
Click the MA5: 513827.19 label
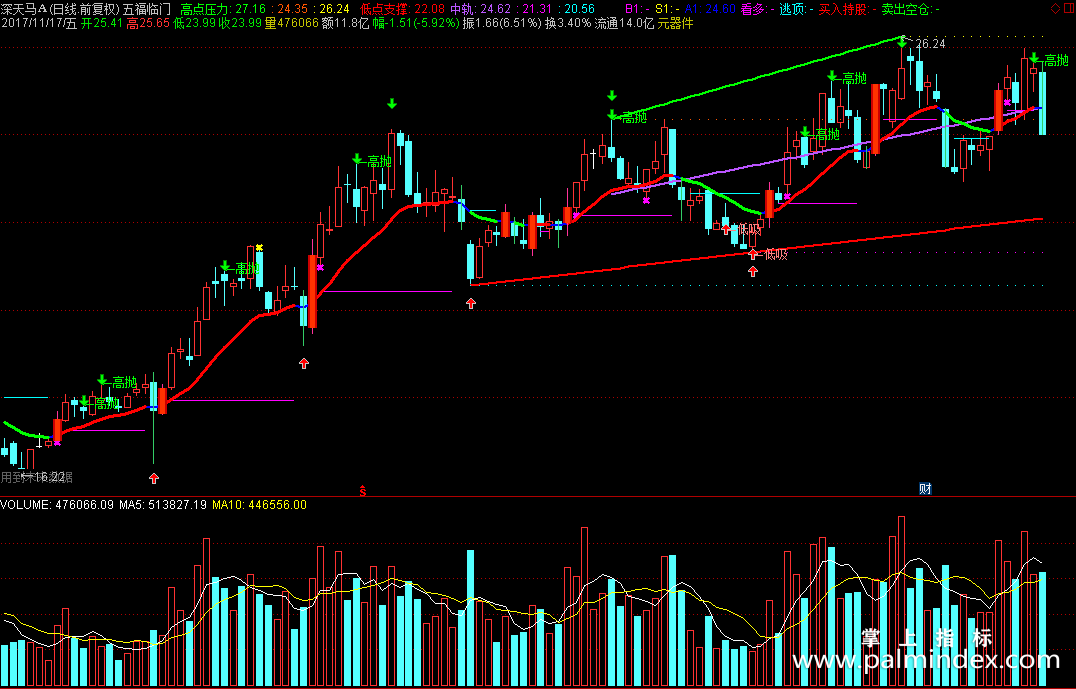pyautogui.click(x=163, y=504)
